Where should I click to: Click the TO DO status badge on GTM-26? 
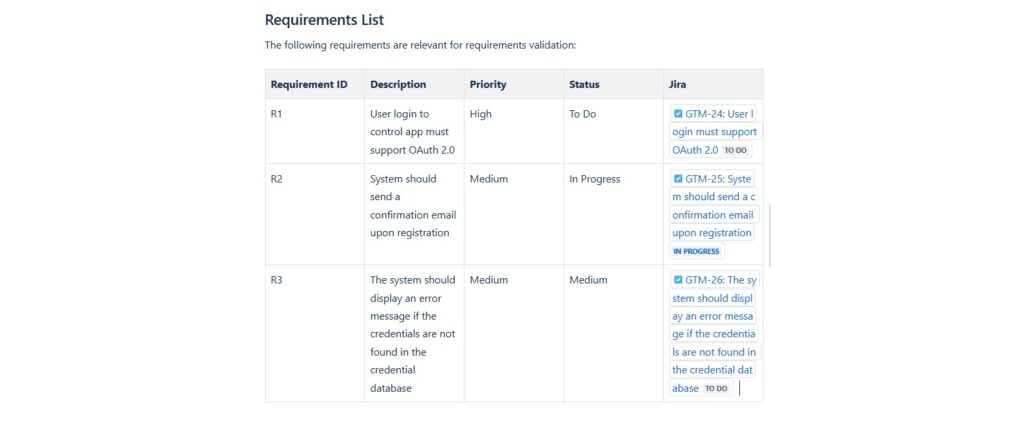coord(716,388)
